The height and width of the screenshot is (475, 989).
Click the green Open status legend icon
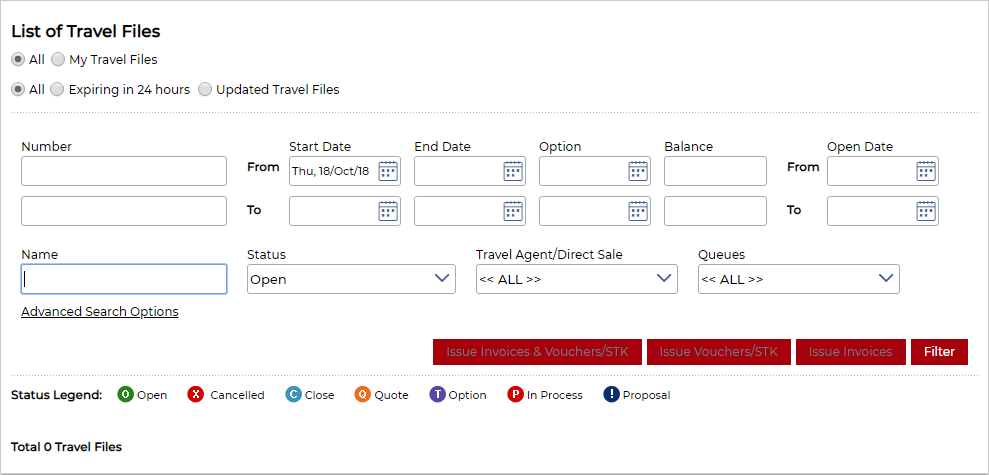[126, 395]
